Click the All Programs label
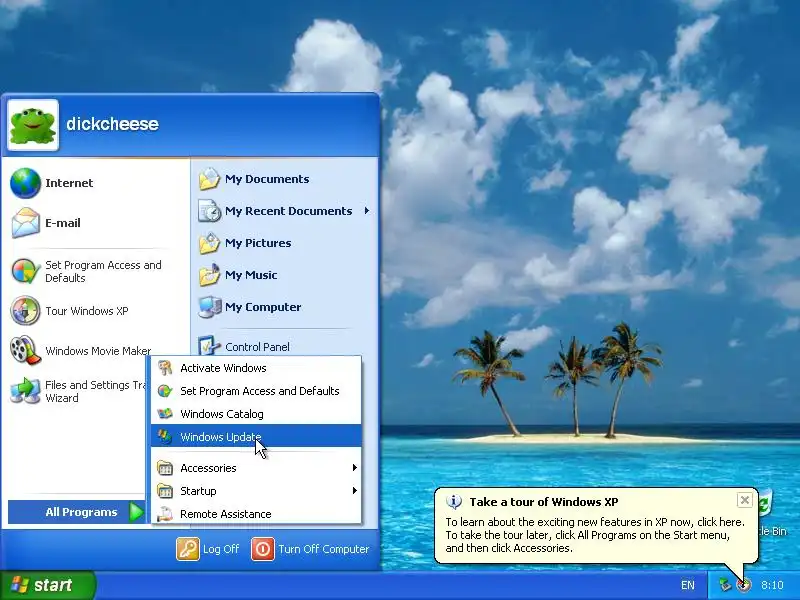 (x=81, y=512)
